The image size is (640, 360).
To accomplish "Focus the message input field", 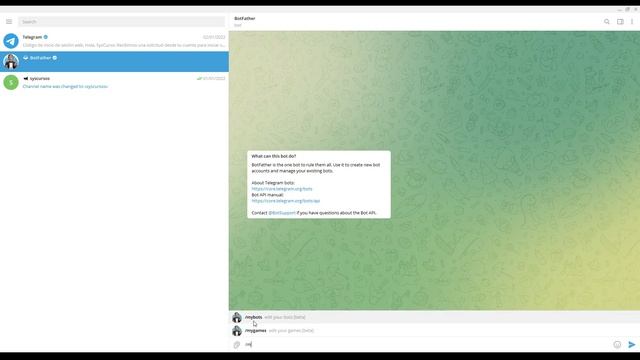I will pos(427,344).
